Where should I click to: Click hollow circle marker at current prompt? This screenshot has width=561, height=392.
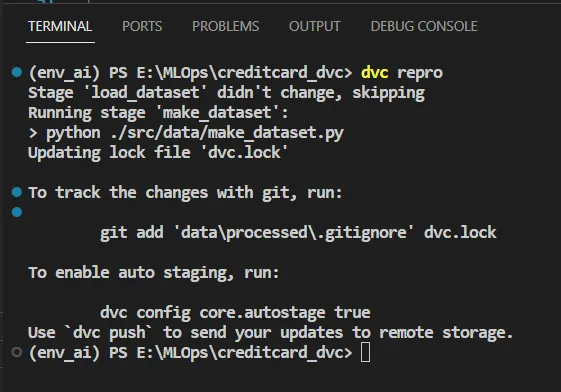[x=17, y=352]
